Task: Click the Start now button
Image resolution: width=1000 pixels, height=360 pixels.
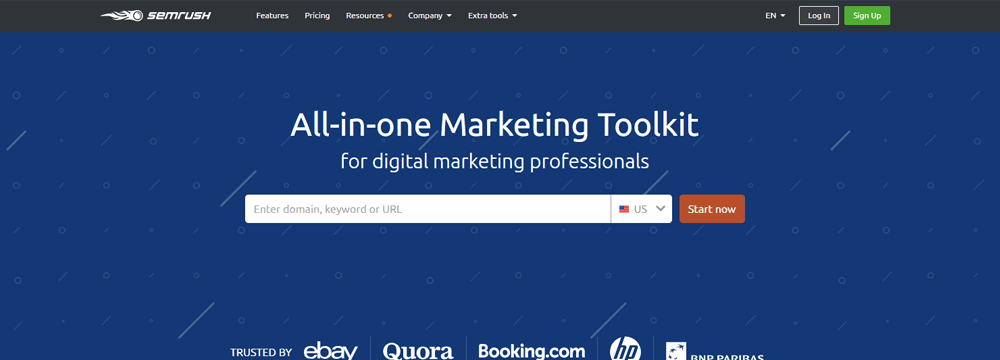Action: [x=712, y=209]
